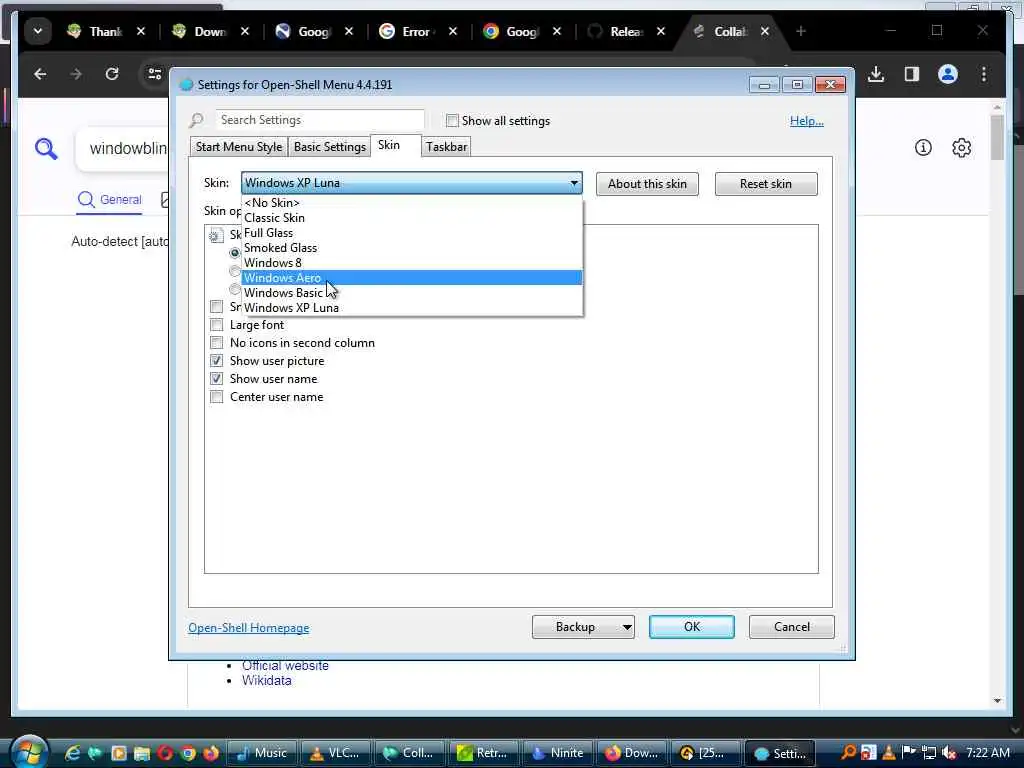The width and height of the screenshot is (1024, 768).
Task: Switch to the Releas Chrome tab
Action: tap(626, 31)
